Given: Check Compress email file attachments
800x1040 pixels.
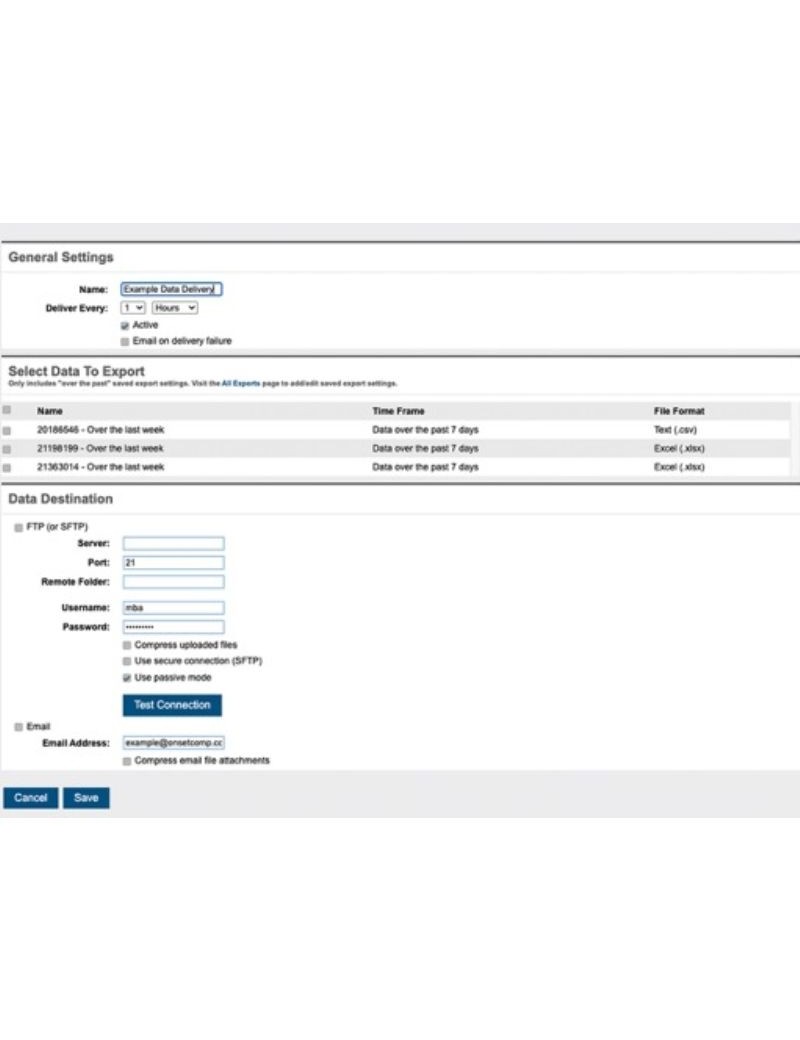Looking at the screenshot, I should click(x=126, y=761).
